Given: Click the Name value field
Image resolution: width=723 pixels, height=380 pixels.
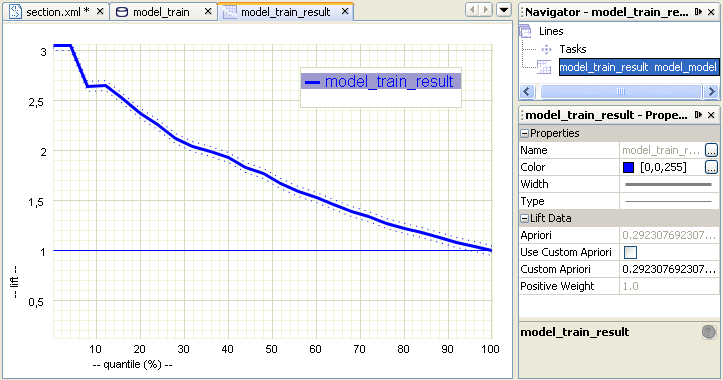Looking at the screenshot, I should click(662, 150).
